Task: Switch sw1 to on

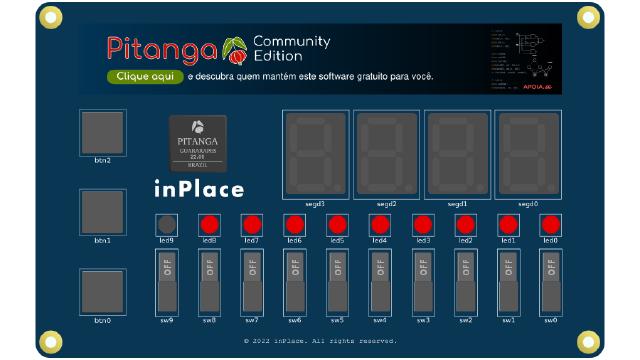Action: [x=509, y=282]
